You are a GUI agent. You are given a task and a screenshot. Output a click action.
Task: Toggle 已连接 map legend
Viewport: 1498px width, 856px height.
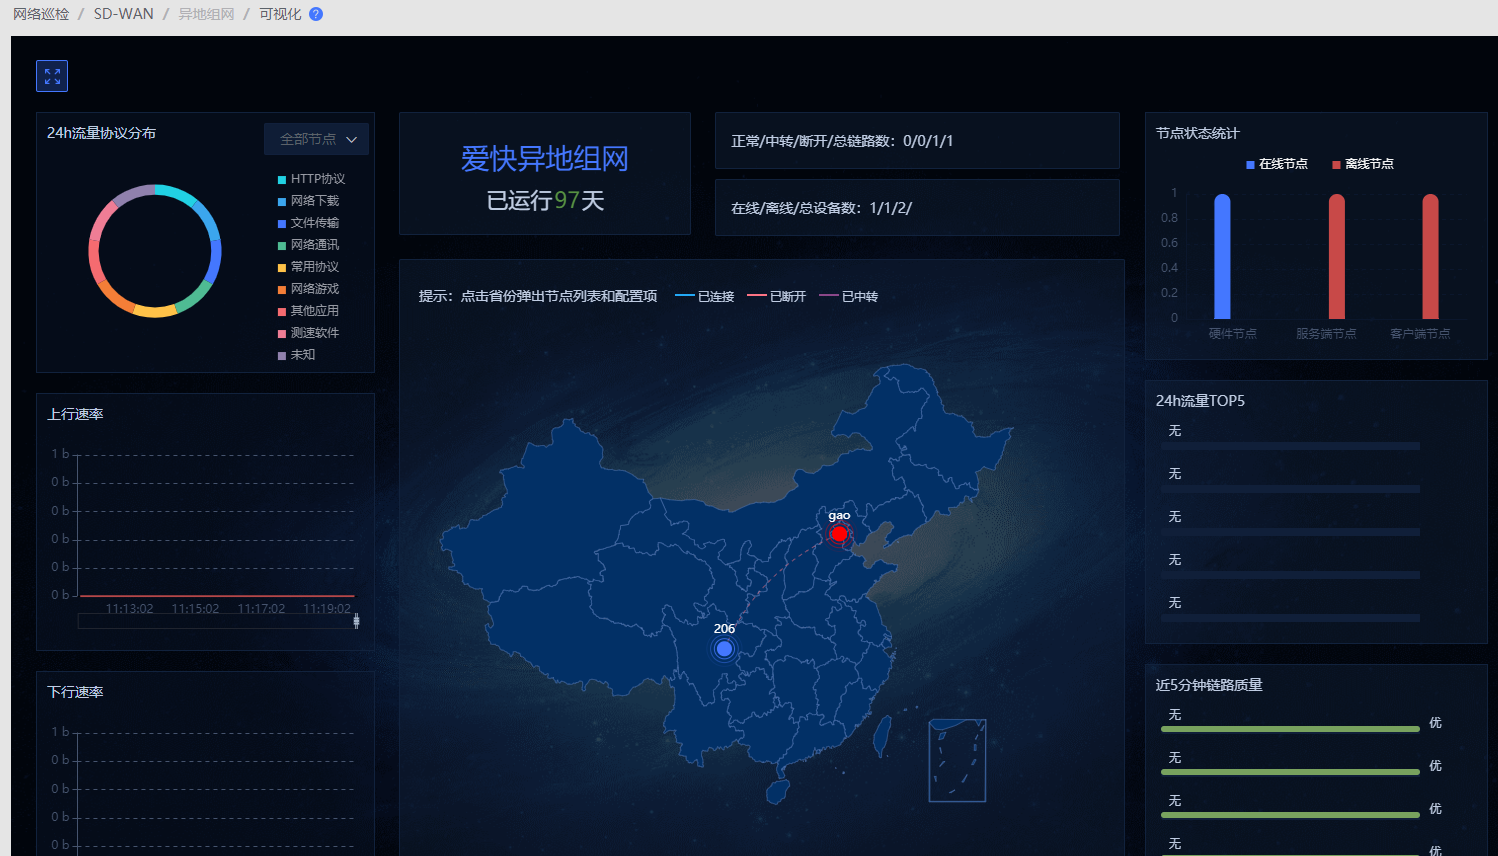(x=705, y=296)
